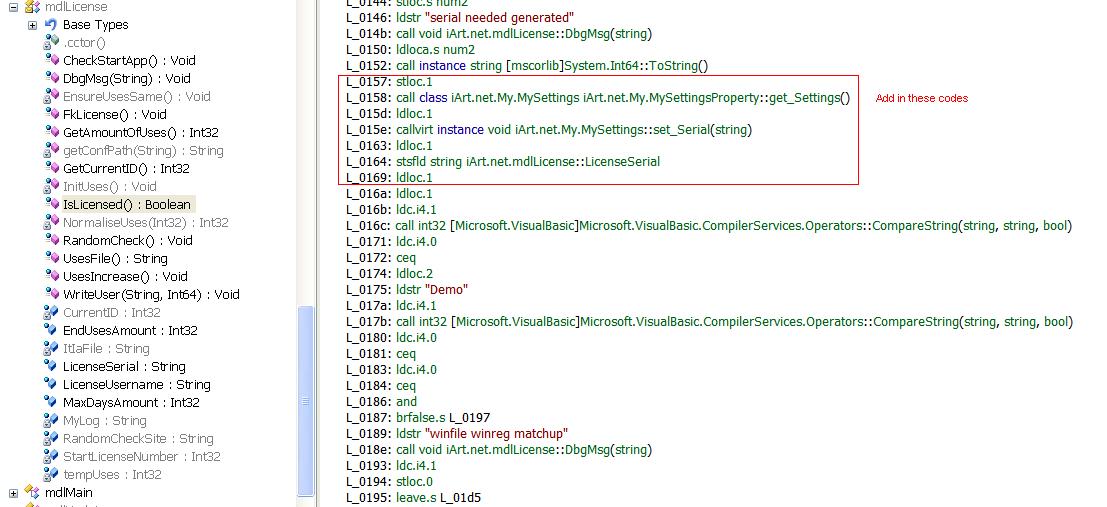Screen dimensions: 1107x507
Task: Click the IsLicensed() method icon
Action: coord(52,204)
